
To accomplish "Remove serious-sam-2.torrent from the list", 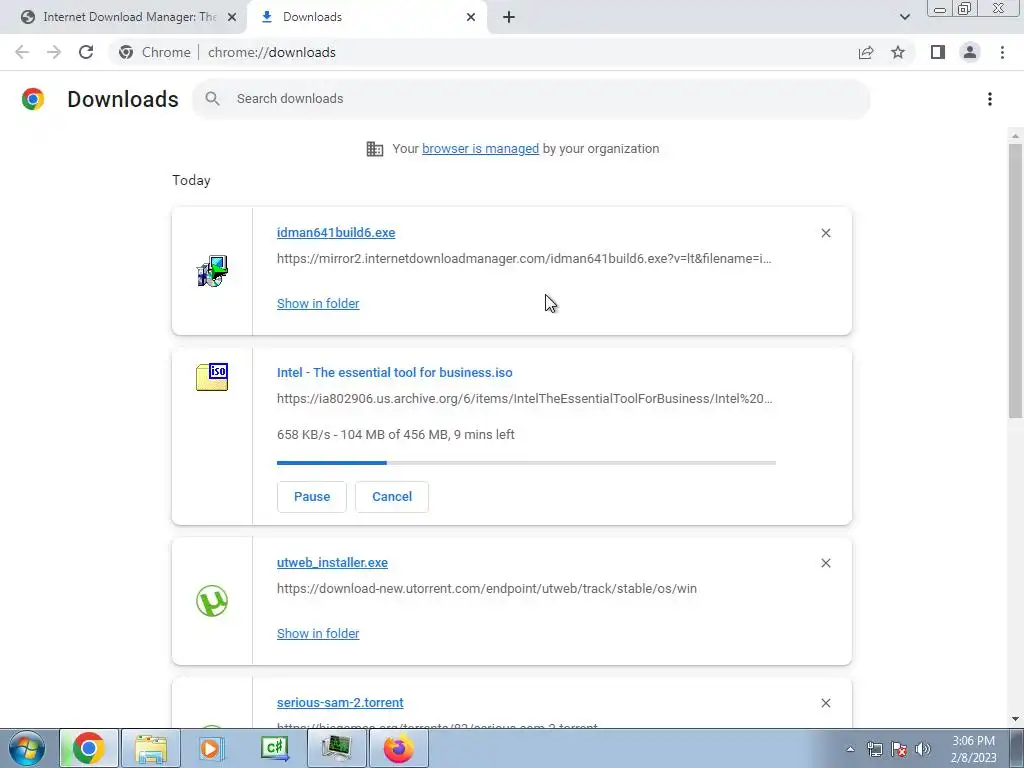I will click(x=825, y=703).
